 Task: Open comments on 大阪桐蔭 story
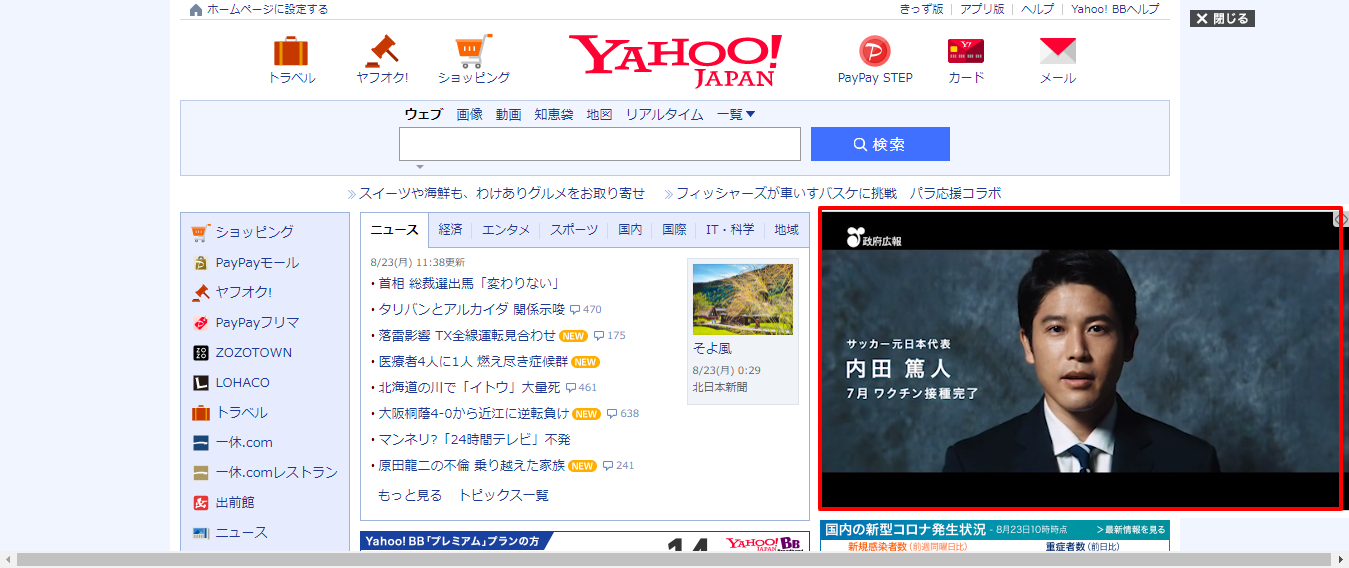(x=623, y=414)
